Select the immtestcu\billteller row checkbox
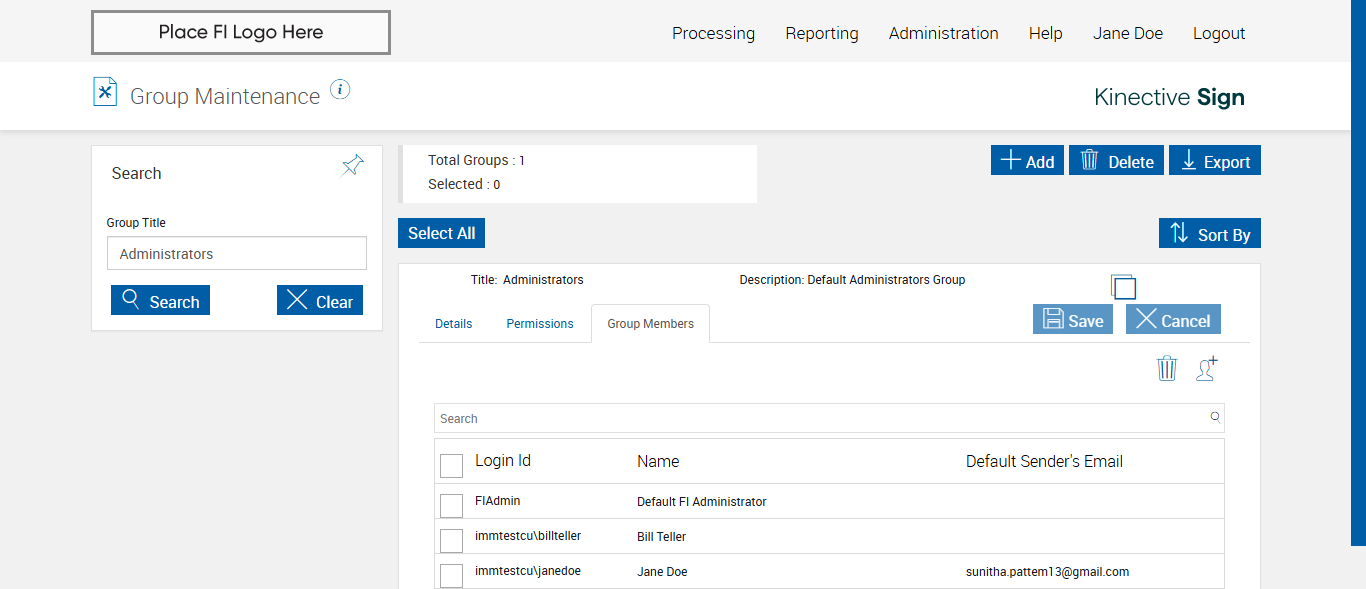 click(452, 540)
